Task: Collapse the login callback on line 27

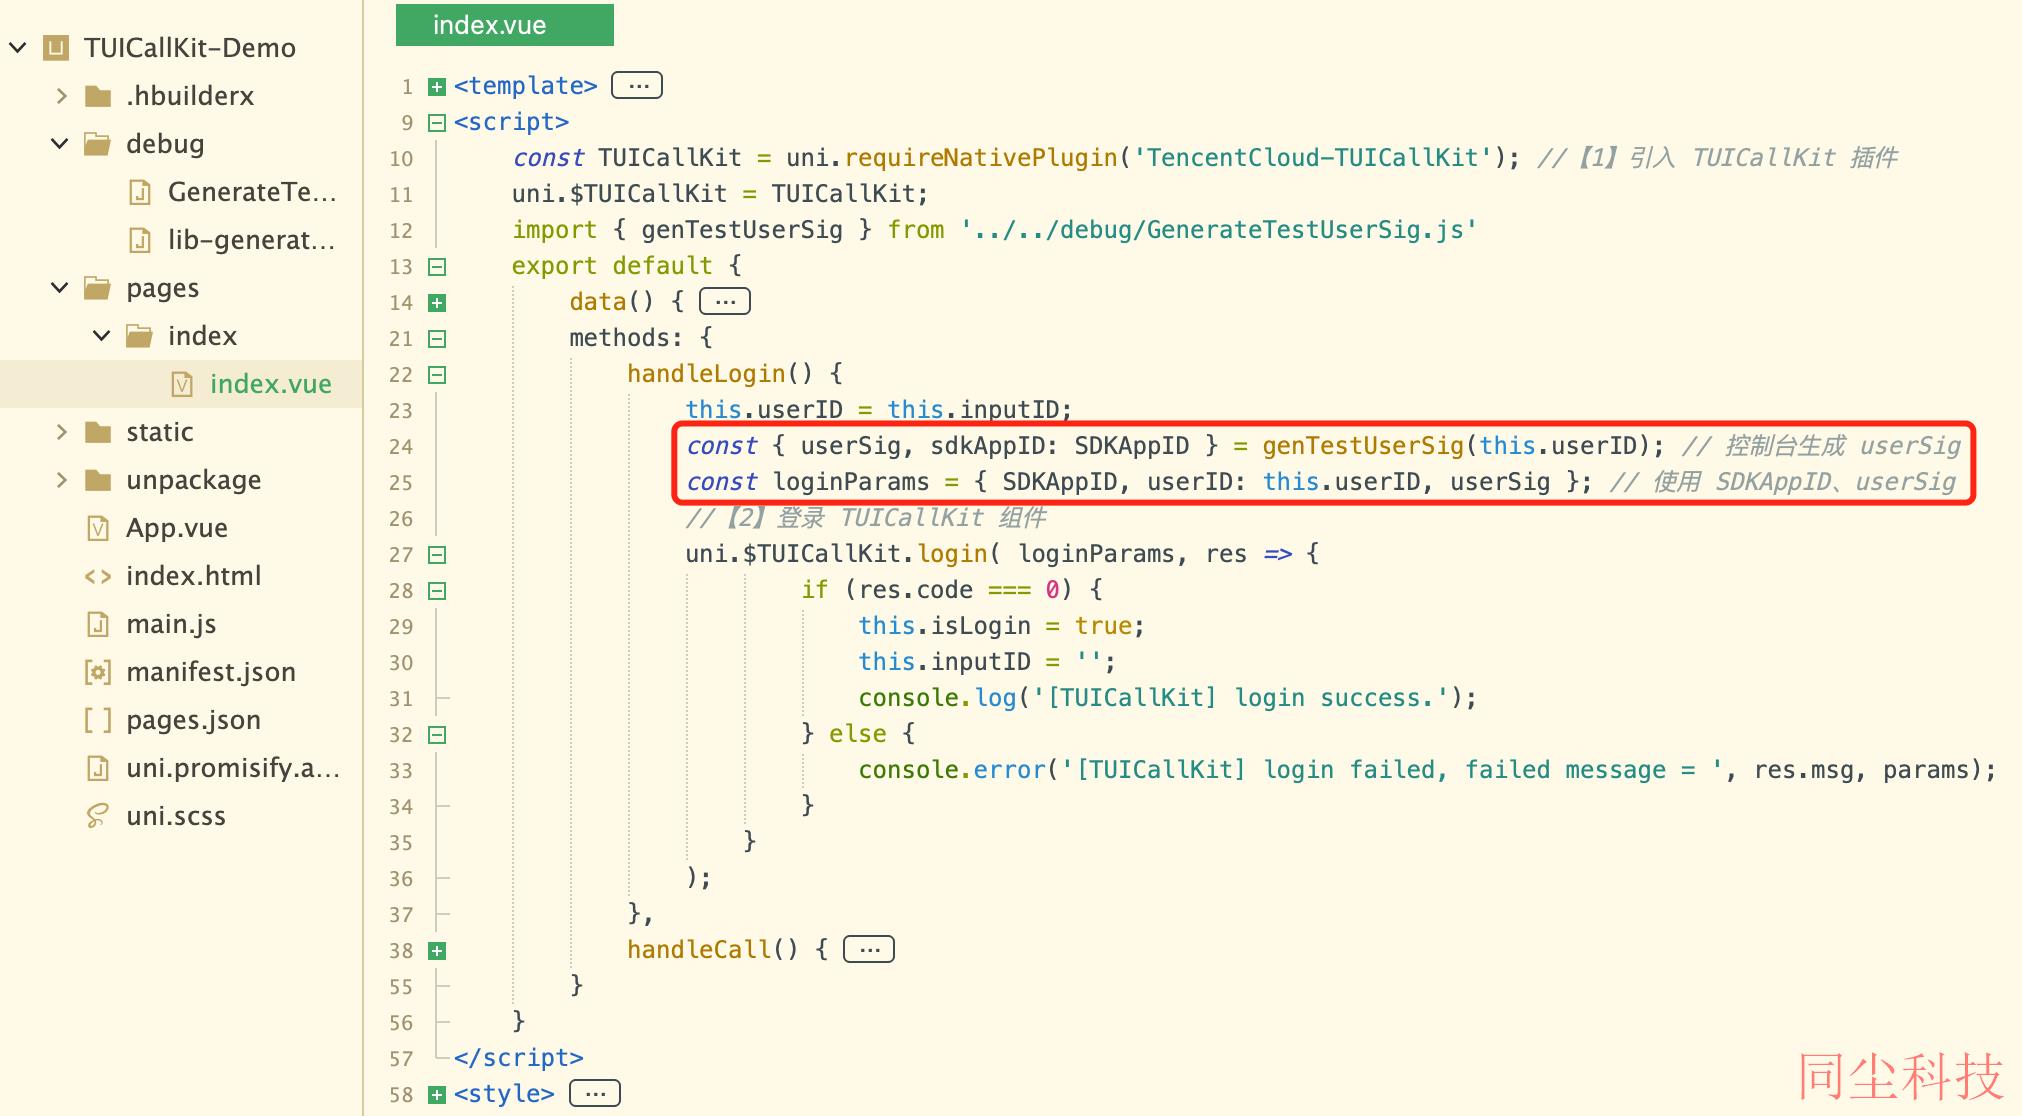Action: click(437, 555)
